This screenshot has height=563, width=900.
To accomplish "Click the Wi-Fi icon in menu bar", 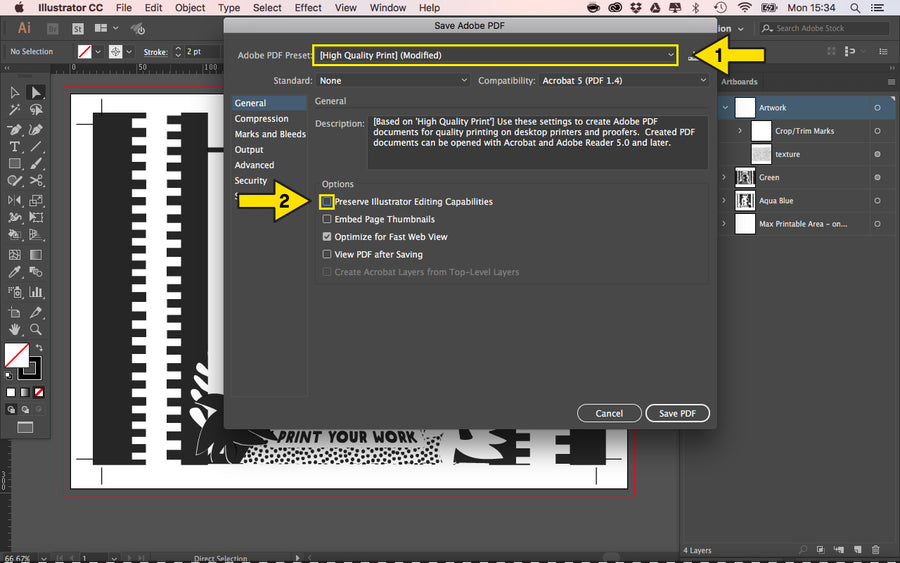I will pos(744,7).
